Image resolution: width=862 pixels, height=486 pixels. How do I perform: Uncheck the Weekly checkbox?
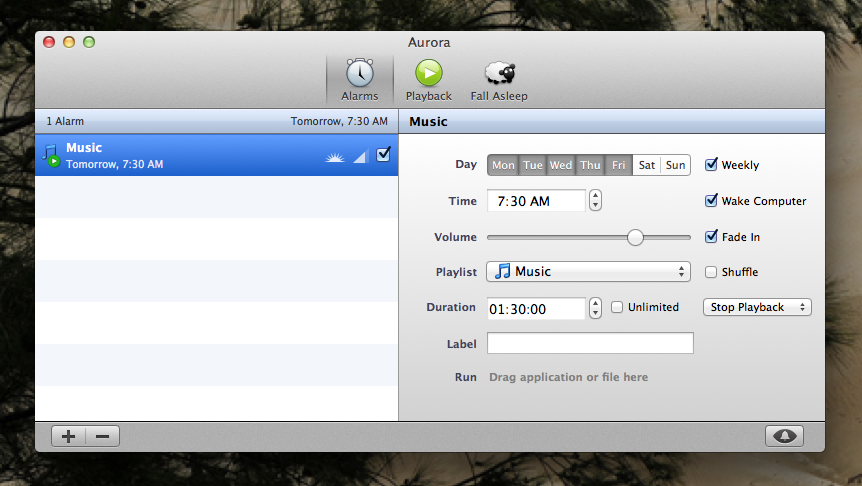[x=711, y=164]
